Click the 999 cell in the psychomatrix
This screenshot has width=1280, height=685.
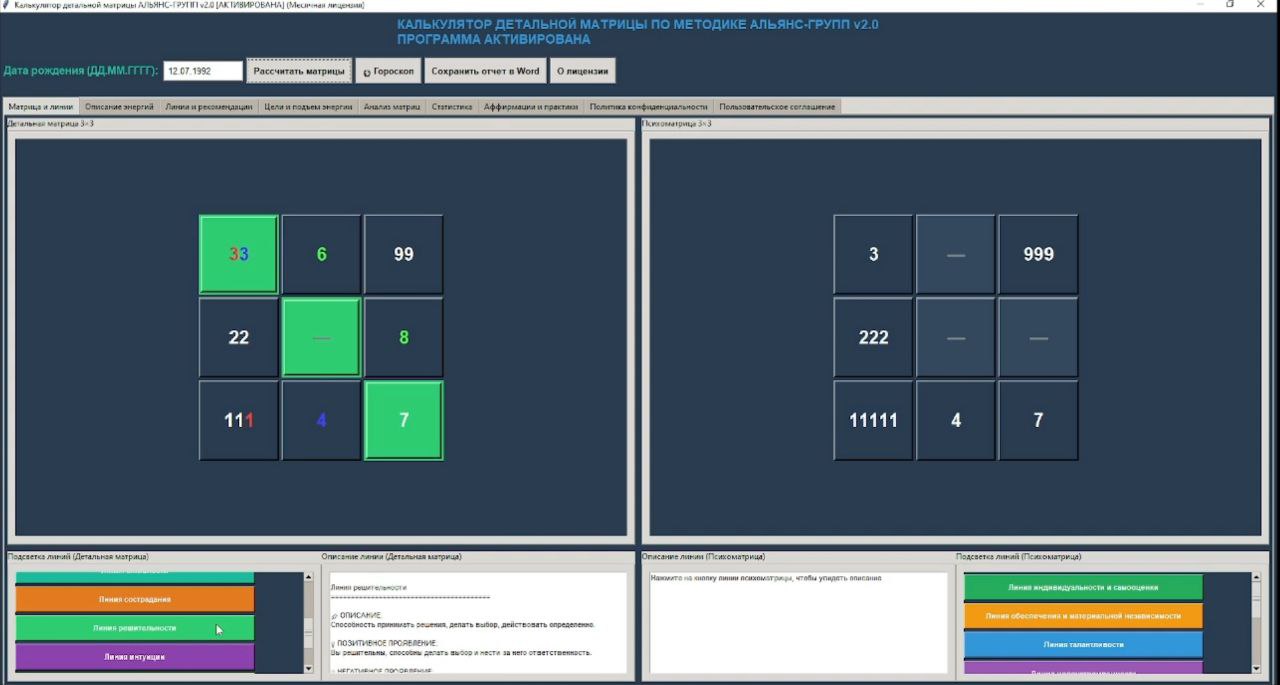pos(1038,254)
